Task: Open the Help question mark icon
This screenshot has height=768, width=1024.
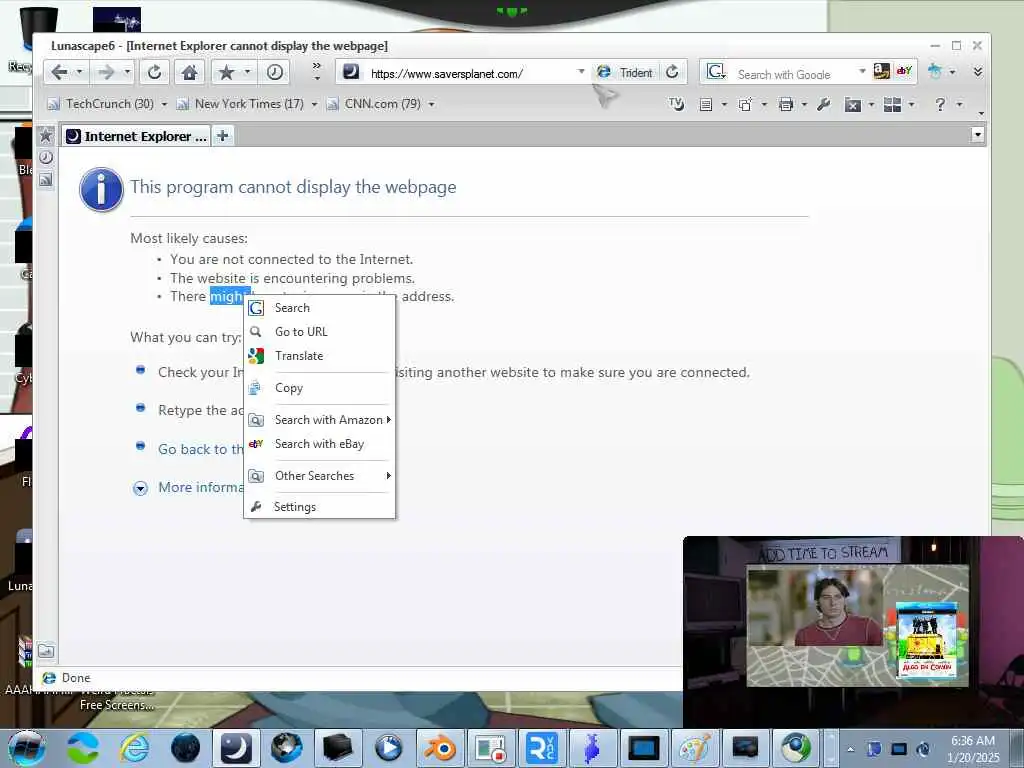Action: click(940, 104)
